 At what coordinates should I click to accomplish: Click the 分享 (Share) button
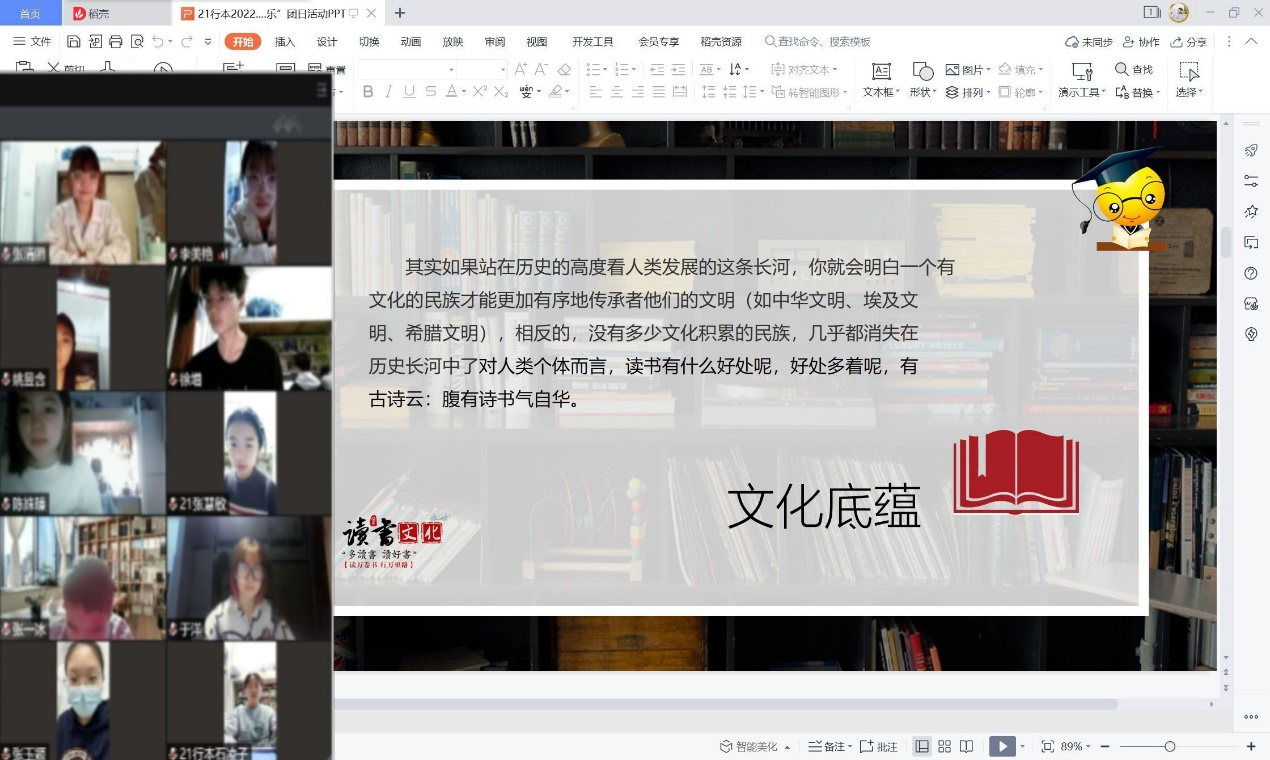(1188, 42)
